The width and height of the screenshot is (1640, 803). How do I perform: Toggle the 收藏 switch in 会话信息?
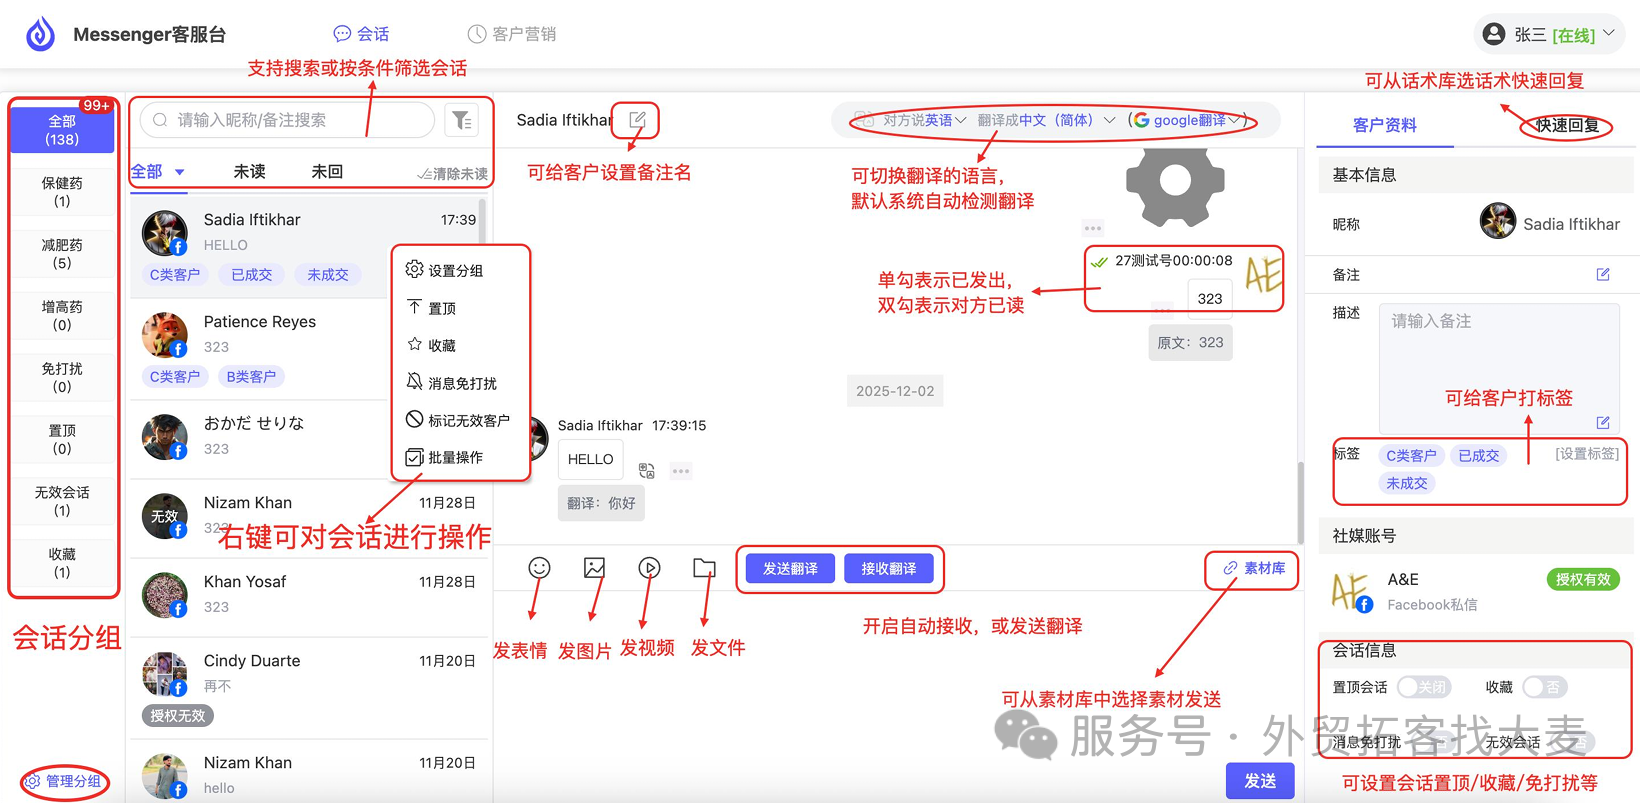1545,687
